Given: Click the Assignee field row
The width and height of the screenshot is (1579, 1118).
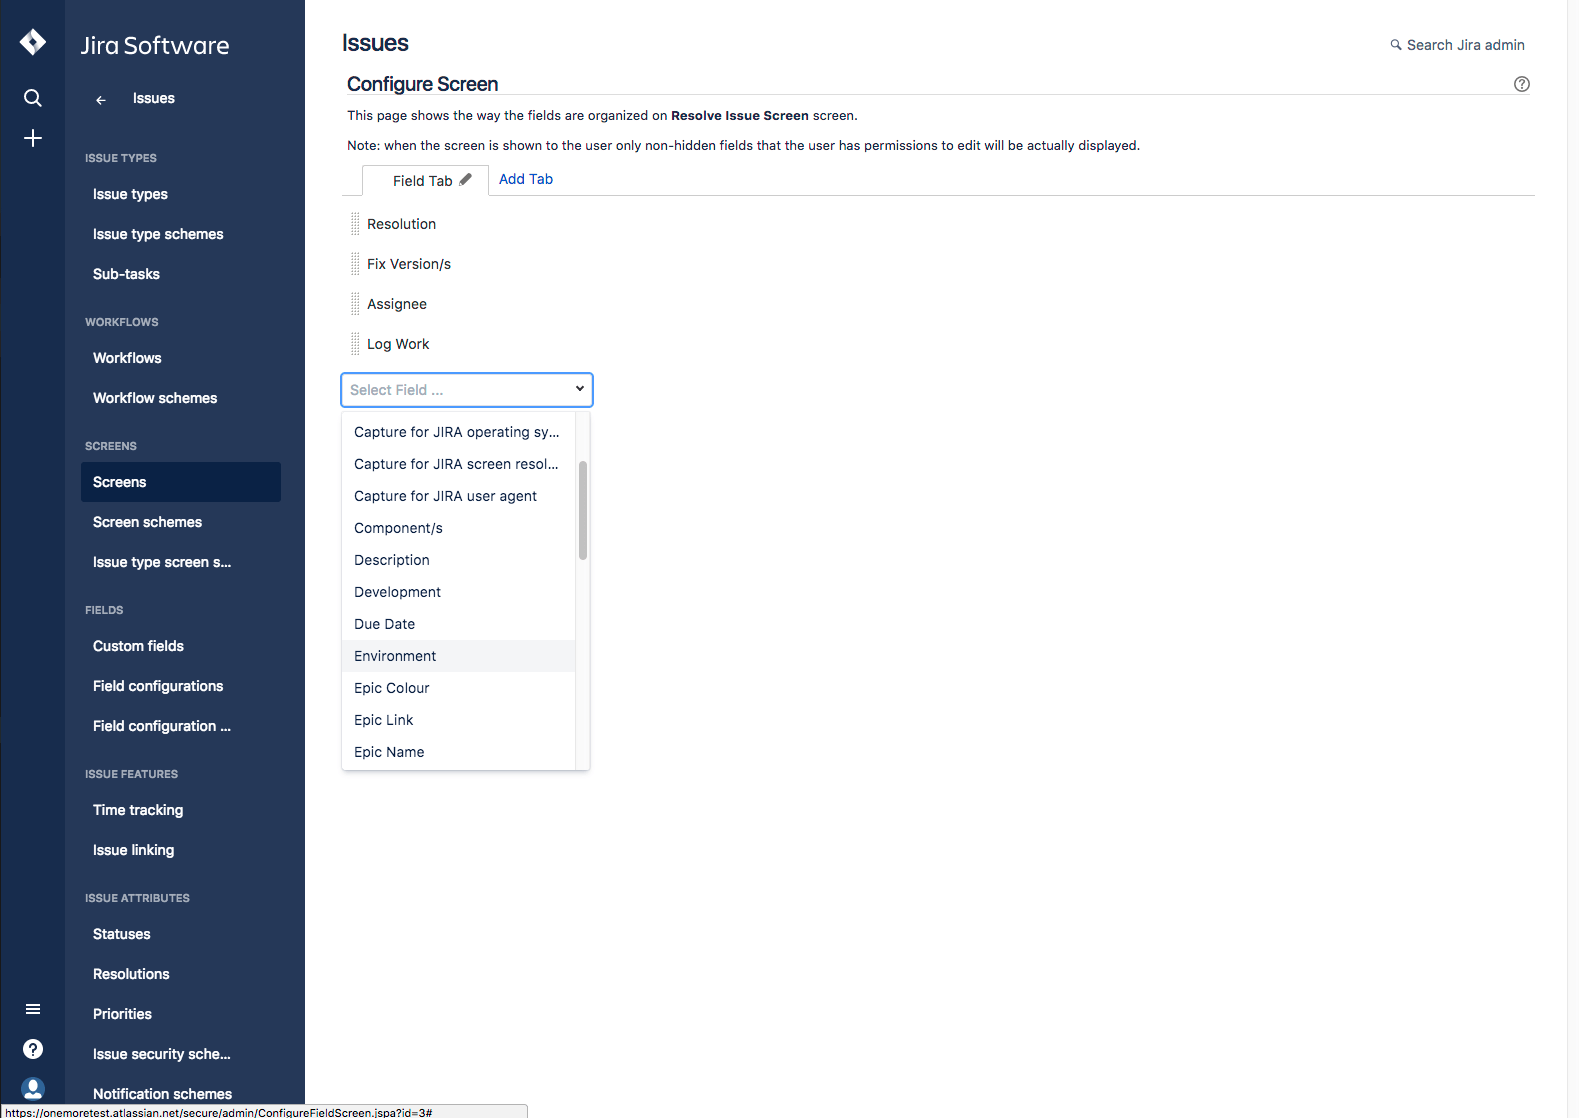Looking at the screenshot, I should tap(397, 304).
